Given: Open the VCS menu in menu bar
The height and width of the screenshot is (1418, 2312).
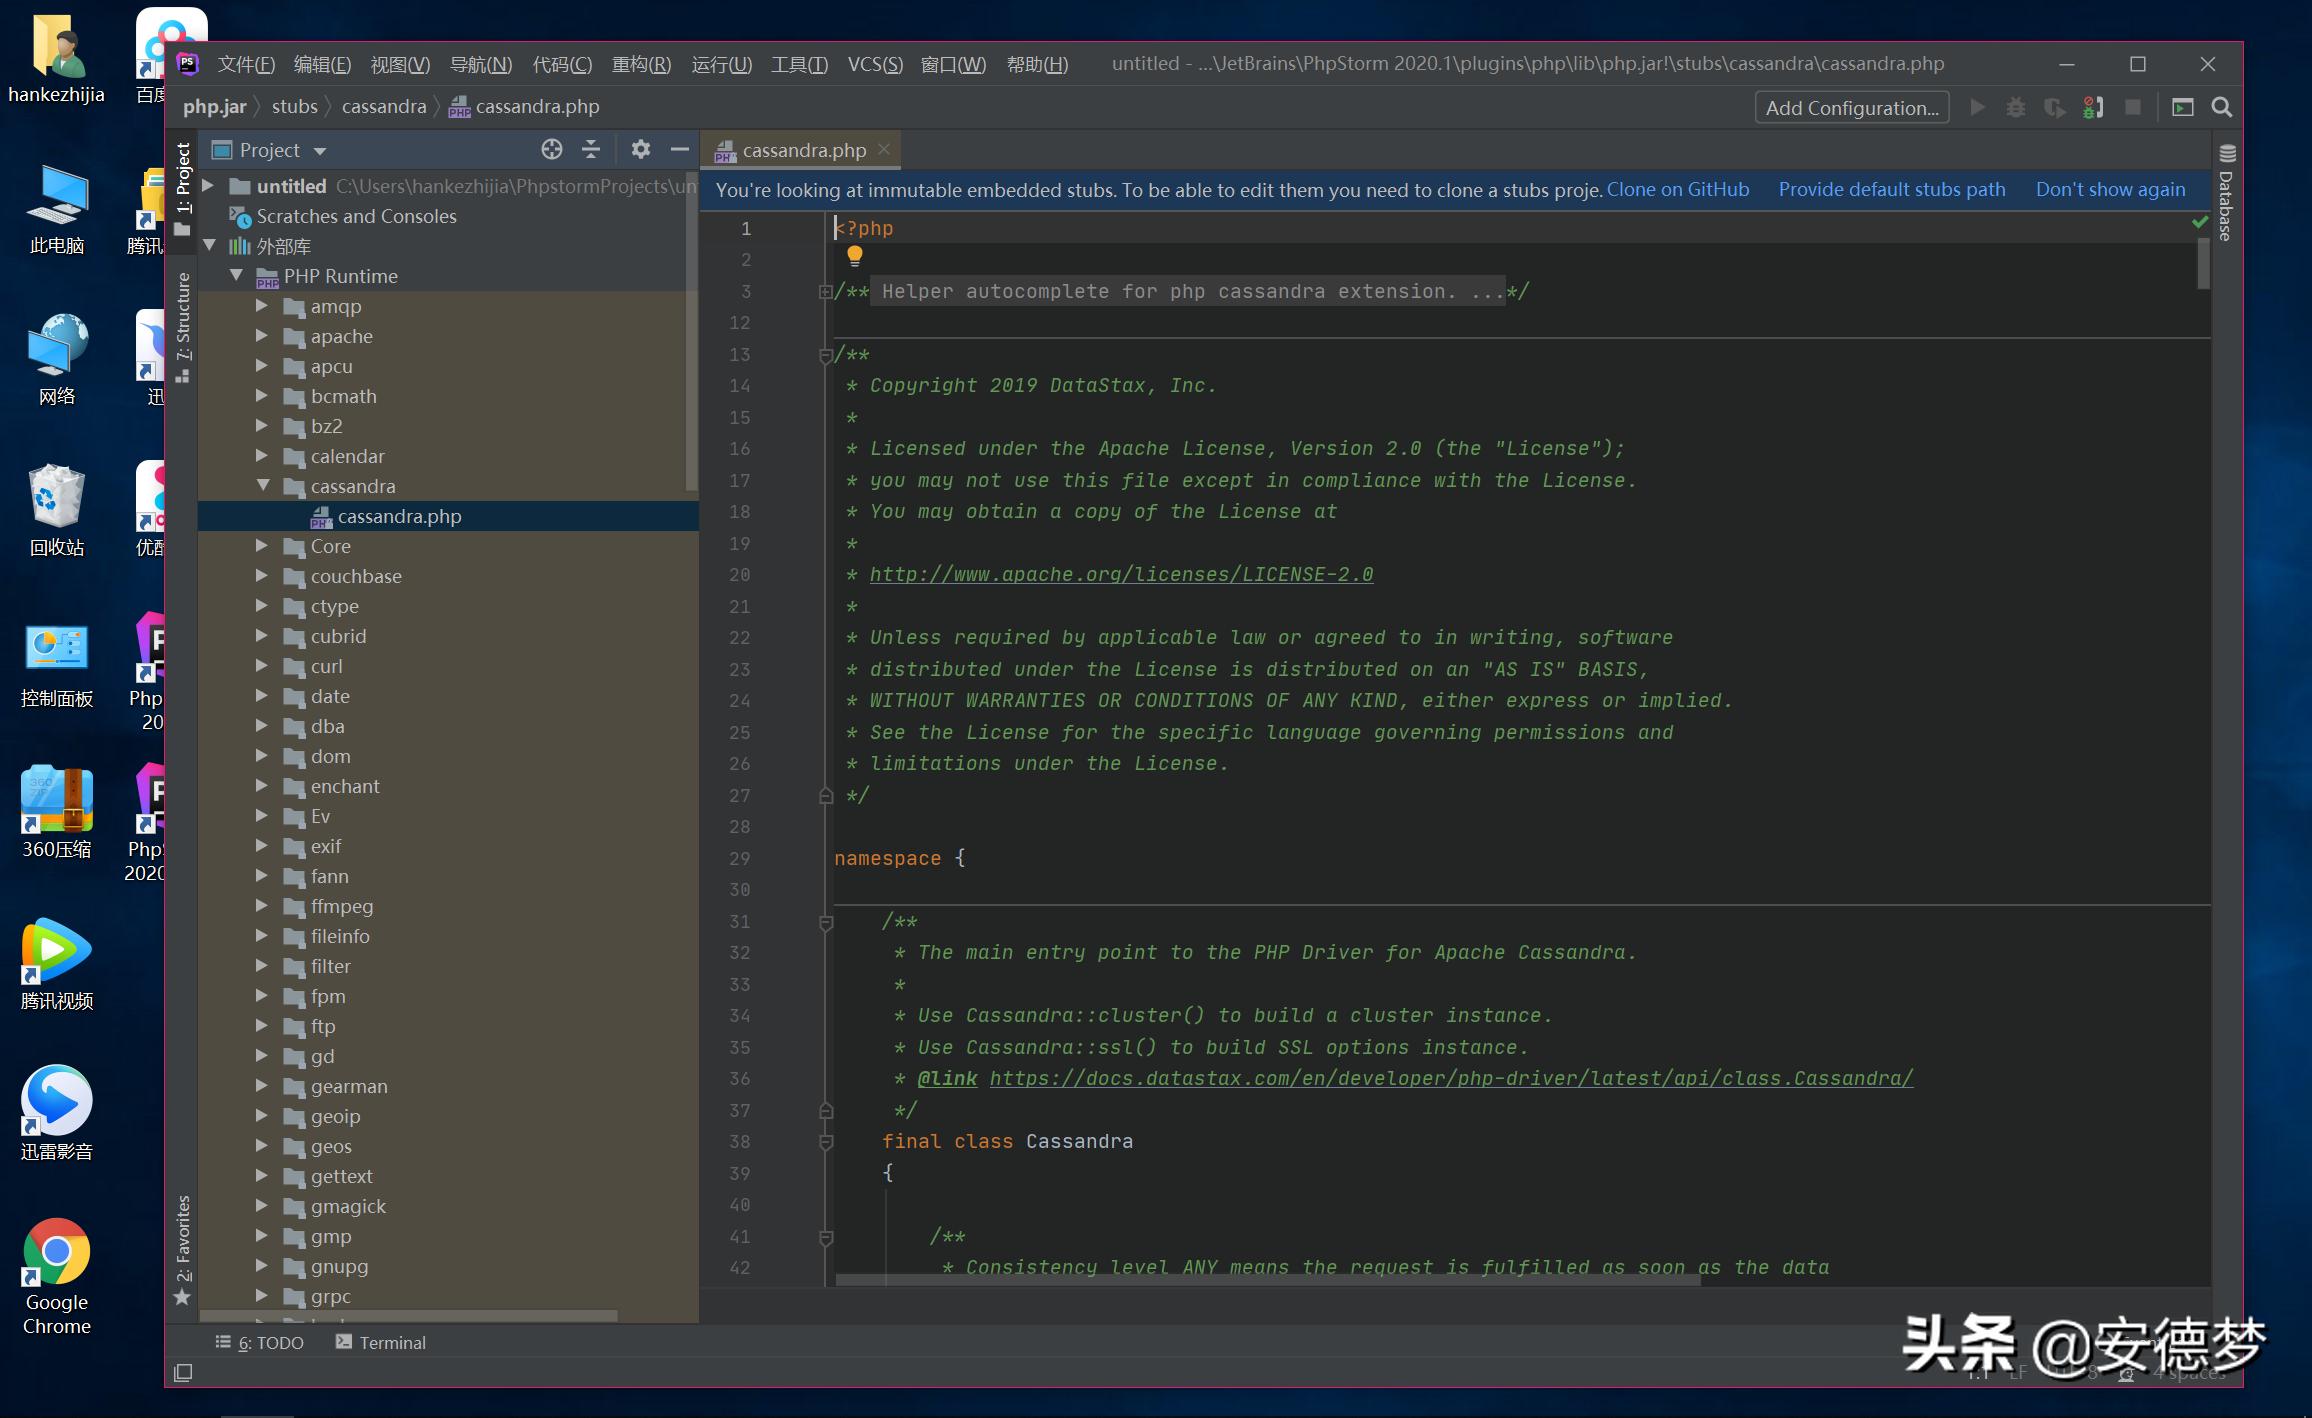Looking at the screenshot, I should point(872,63).
